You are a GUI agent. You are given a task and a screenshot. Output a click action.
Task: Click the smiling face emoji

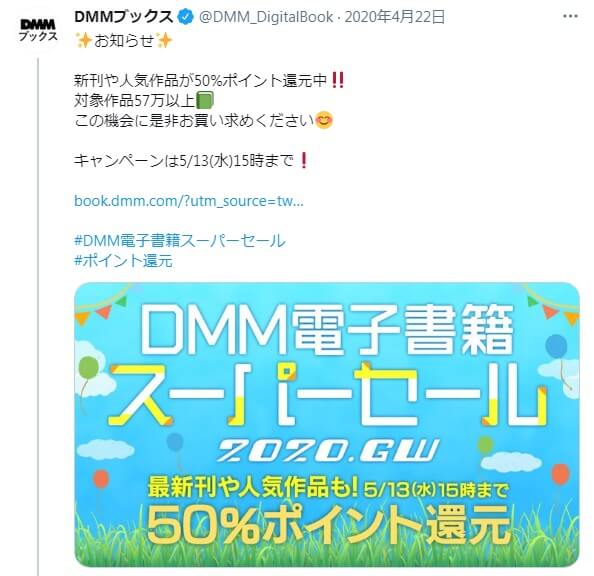tap(324, 121)
